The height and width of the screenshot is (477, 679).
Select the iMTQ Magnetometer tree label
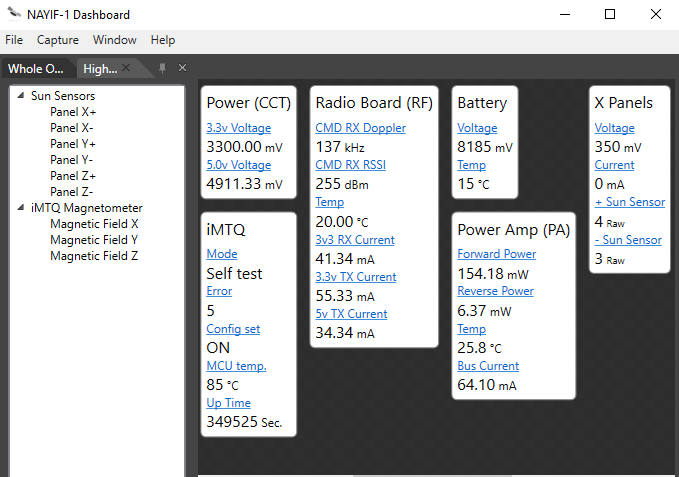[x=87, y=208]
